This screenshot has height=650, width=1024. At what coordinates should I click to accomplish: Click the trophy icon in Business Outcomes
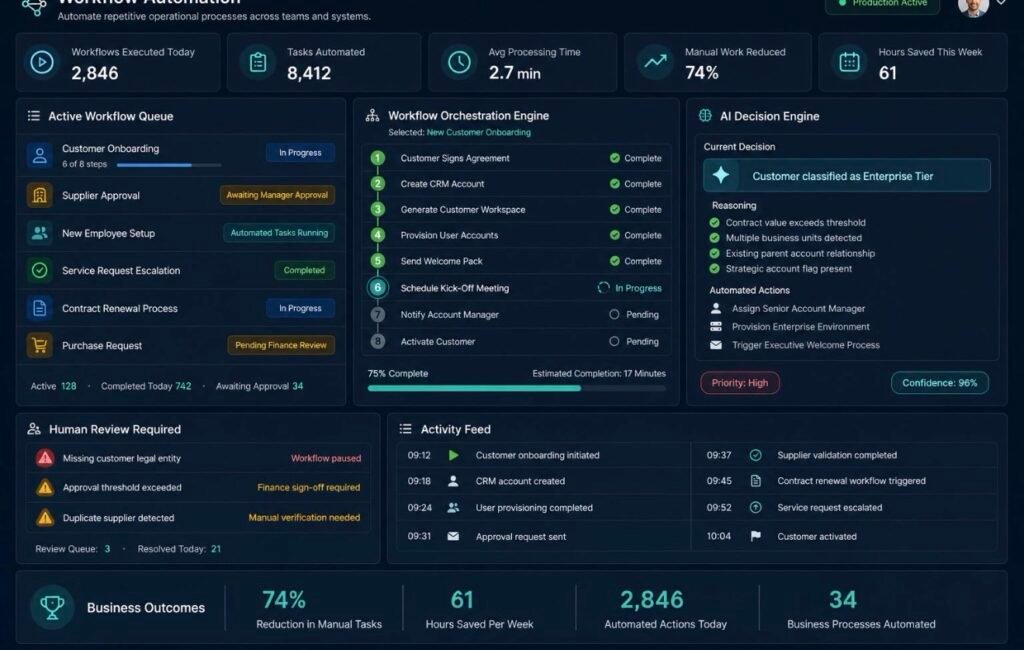click(x=52, y=607)
